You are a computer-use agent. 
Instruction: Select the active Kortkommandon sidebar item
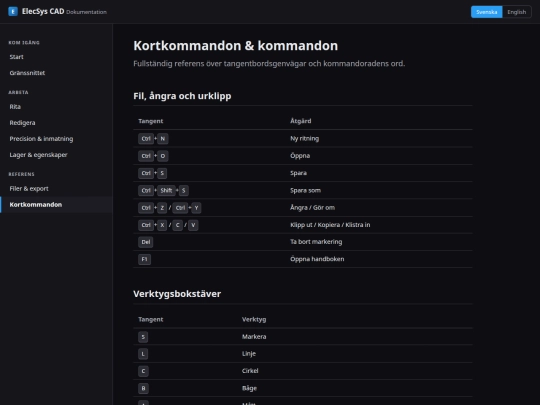(x=56, y=205)
